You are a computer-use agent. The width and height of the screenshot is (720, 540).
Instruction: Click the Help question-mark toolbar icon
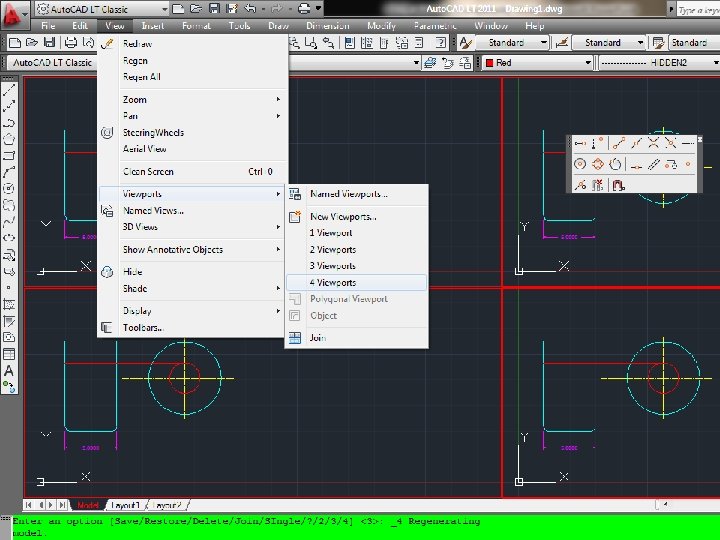click(440, 43)
